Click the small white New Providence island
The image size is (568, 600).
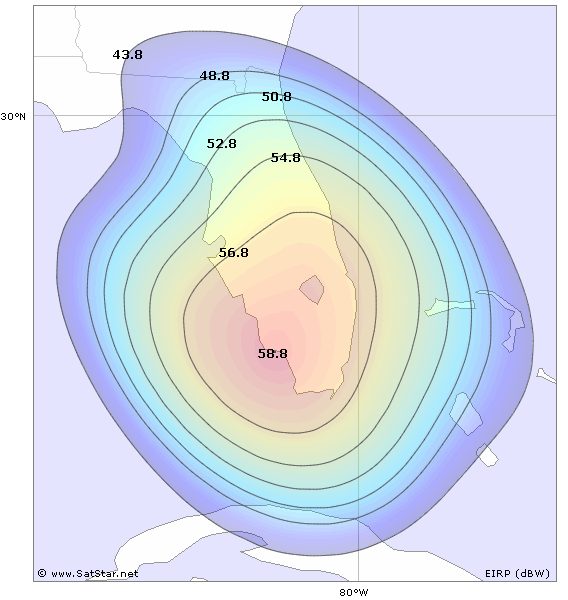tap(488, 456)
